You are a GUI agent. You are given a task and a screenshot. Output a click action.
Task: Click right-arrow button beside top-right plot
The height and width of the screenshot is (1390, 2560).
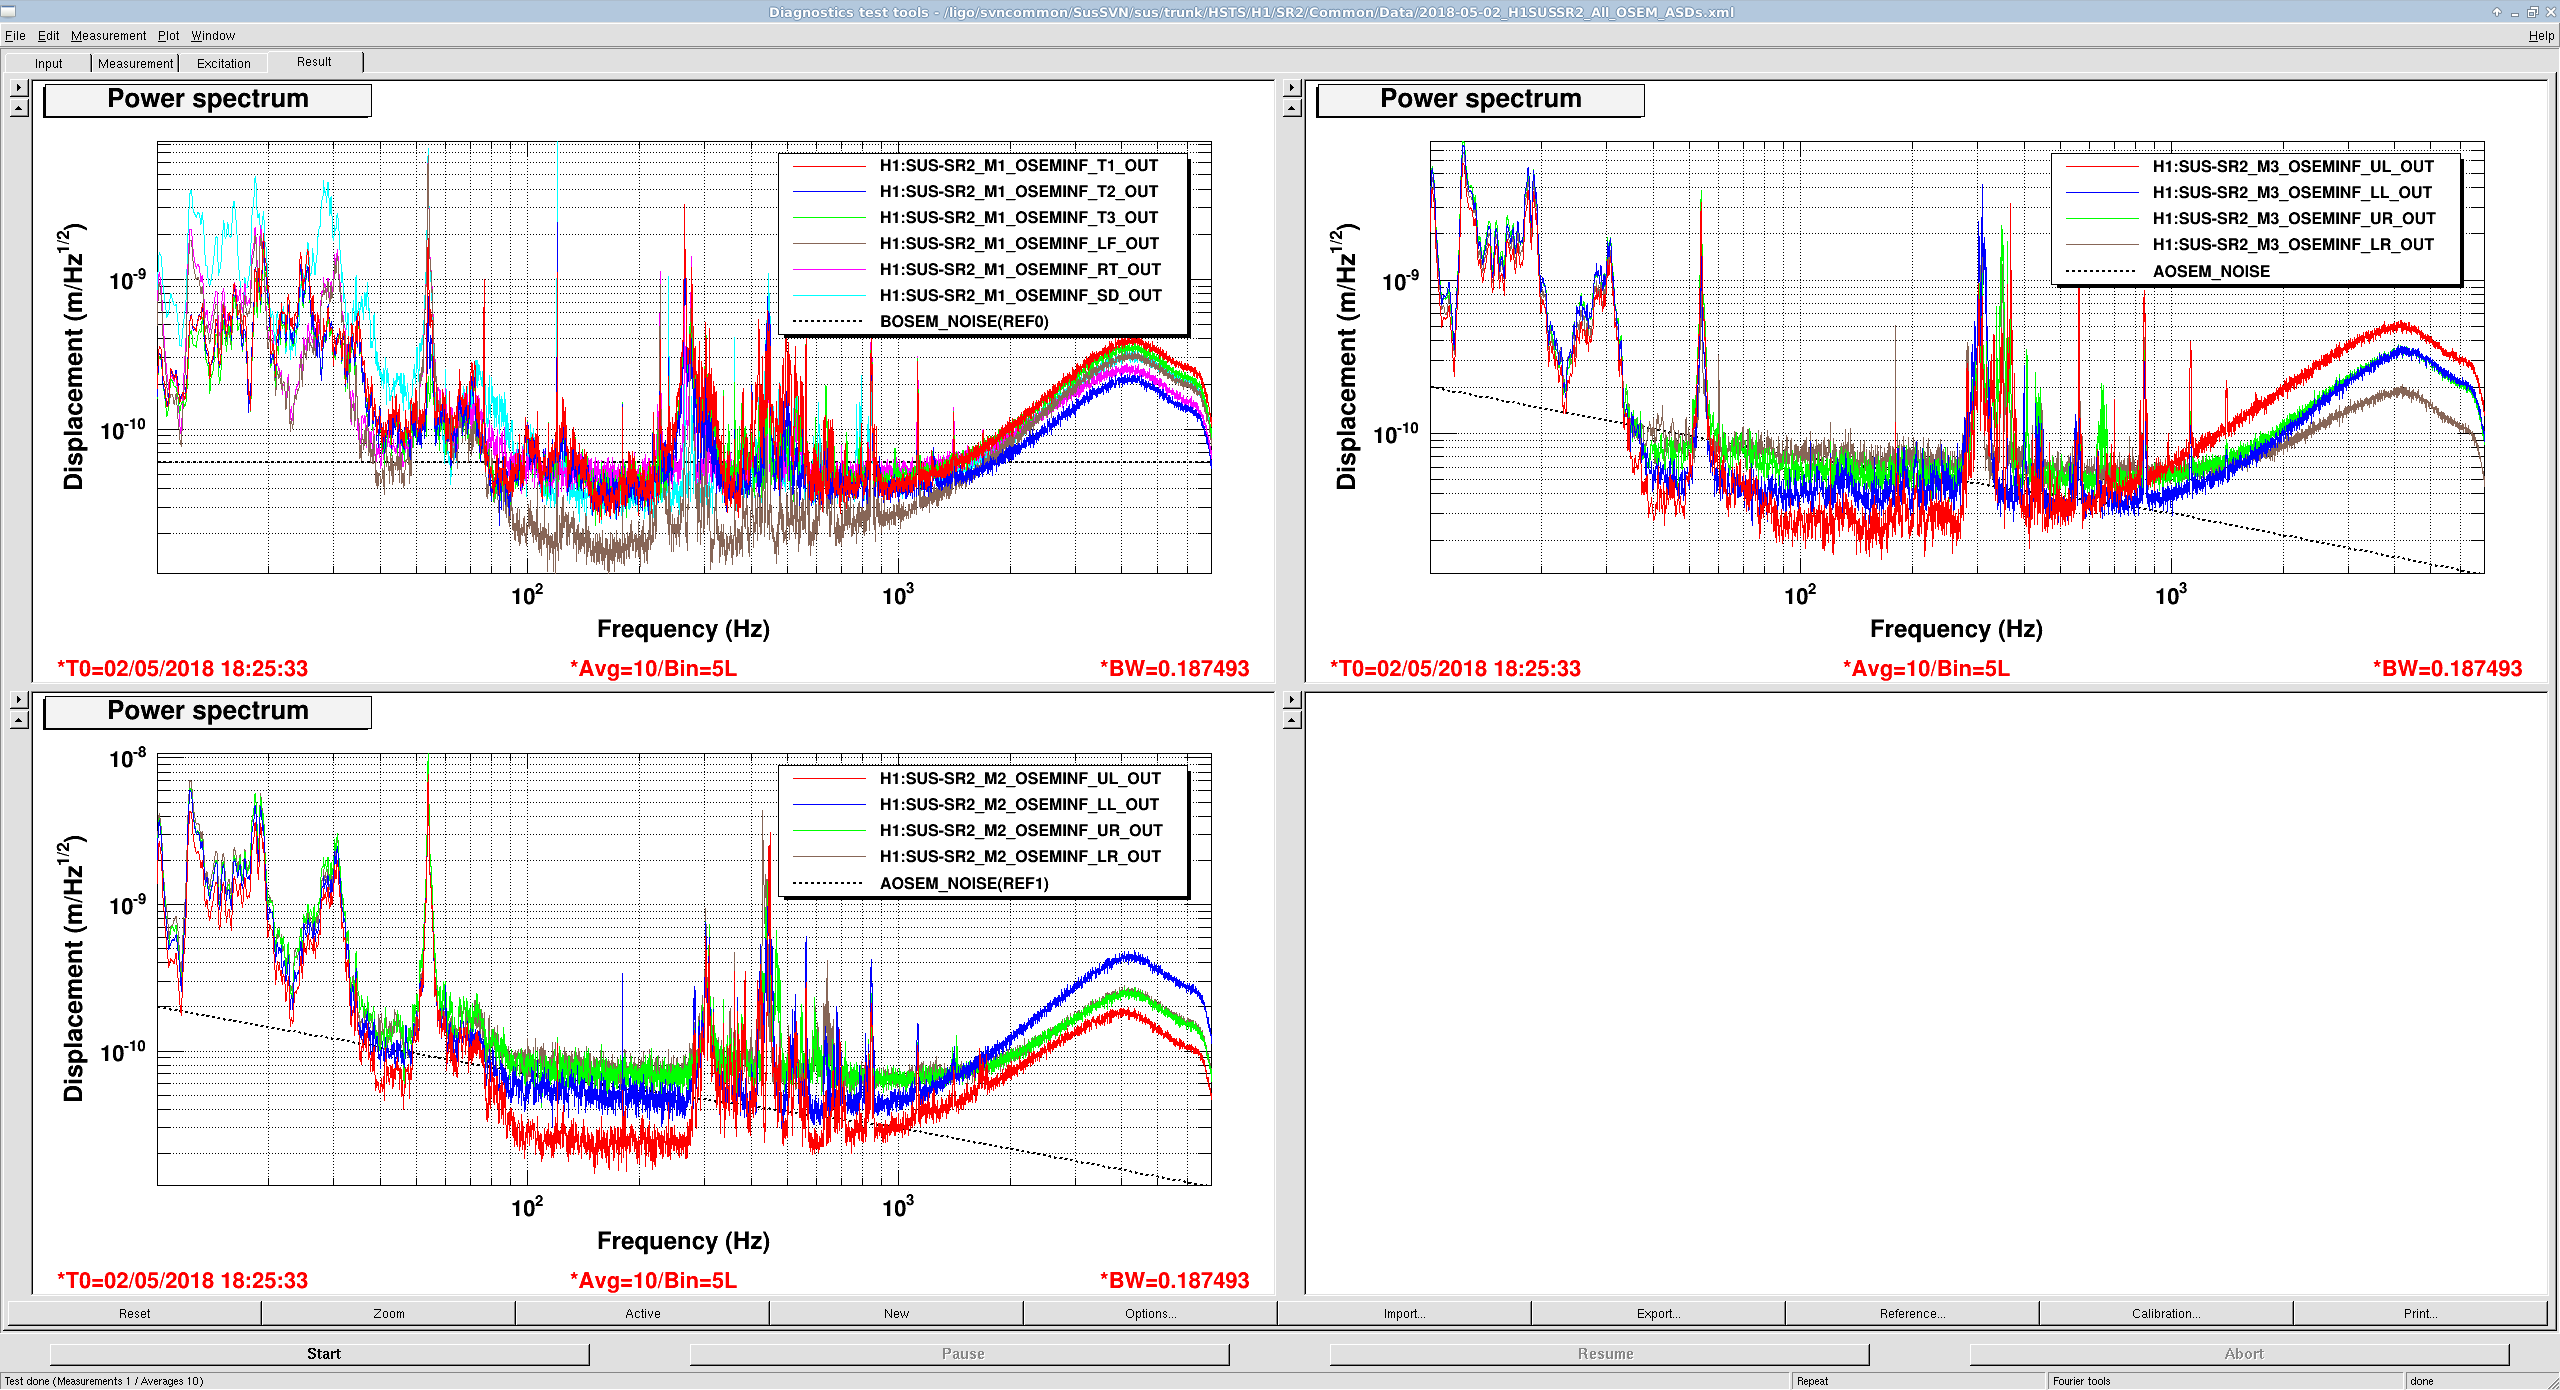(x=1292, y=88)
